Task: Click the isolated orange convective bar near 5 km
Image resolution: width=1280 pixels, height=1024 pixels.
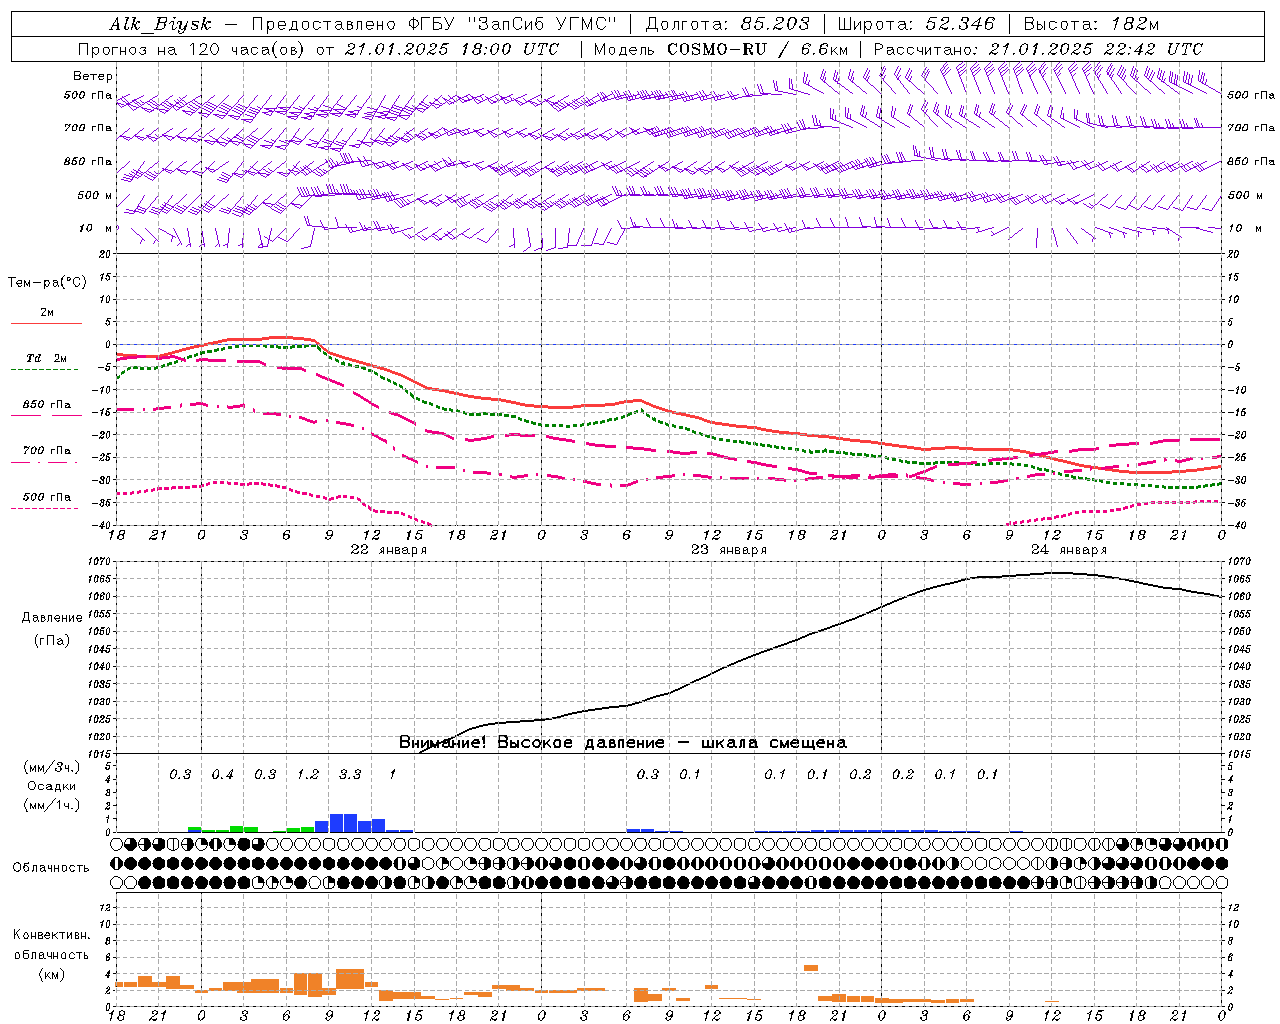Action: pos(811,968)
